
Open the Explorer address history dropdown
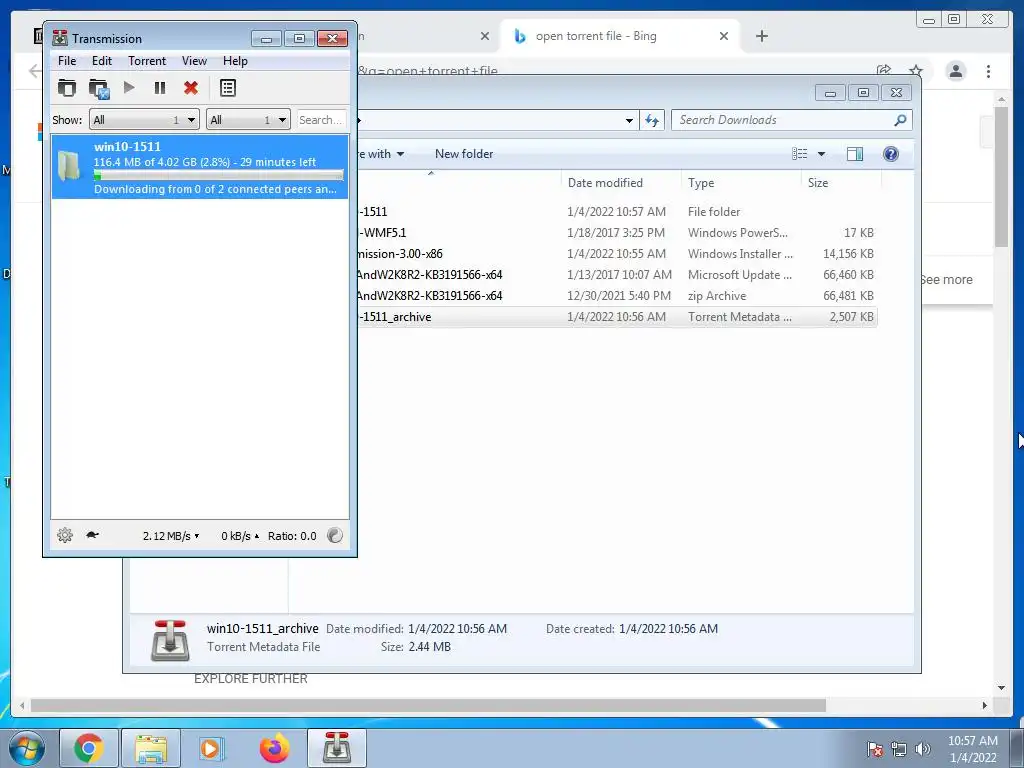click(x=629, y=120)
